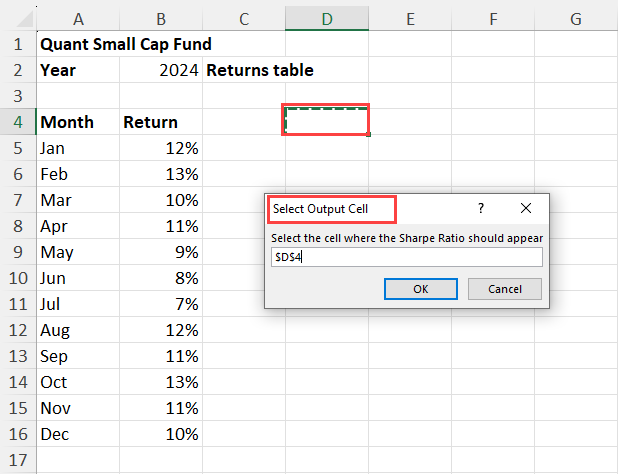The height and width of the screenshot is (474, 618).
Task: Select Feb's 13% return cell
Action: point(161,174)
